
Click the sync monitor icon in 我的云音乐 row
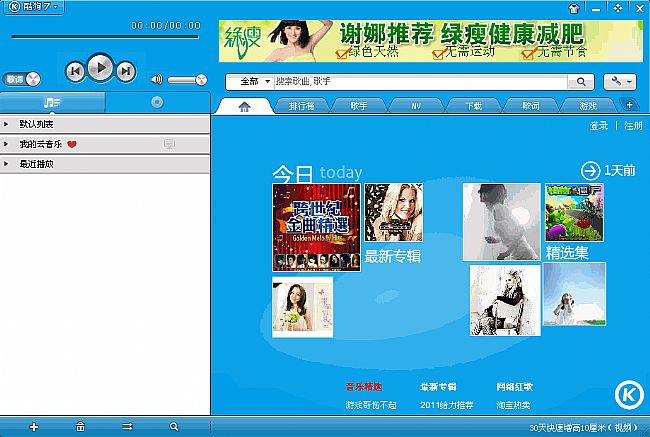[169, 144]
